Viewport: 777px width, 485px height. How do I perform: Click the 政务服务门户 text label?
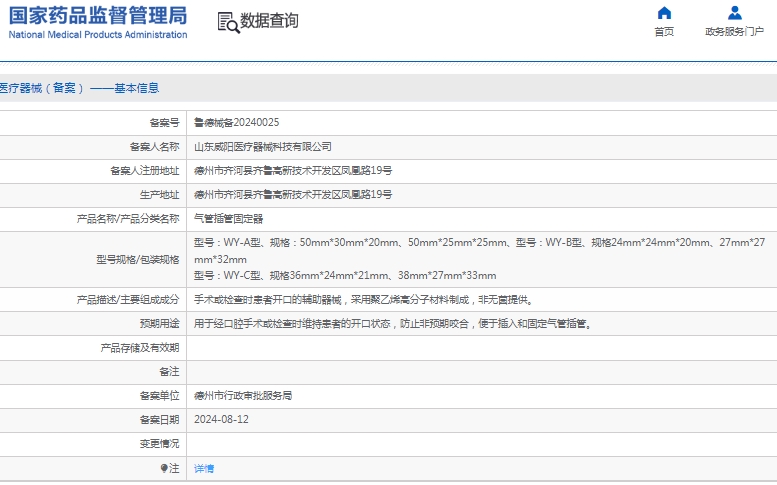[734, 32]
